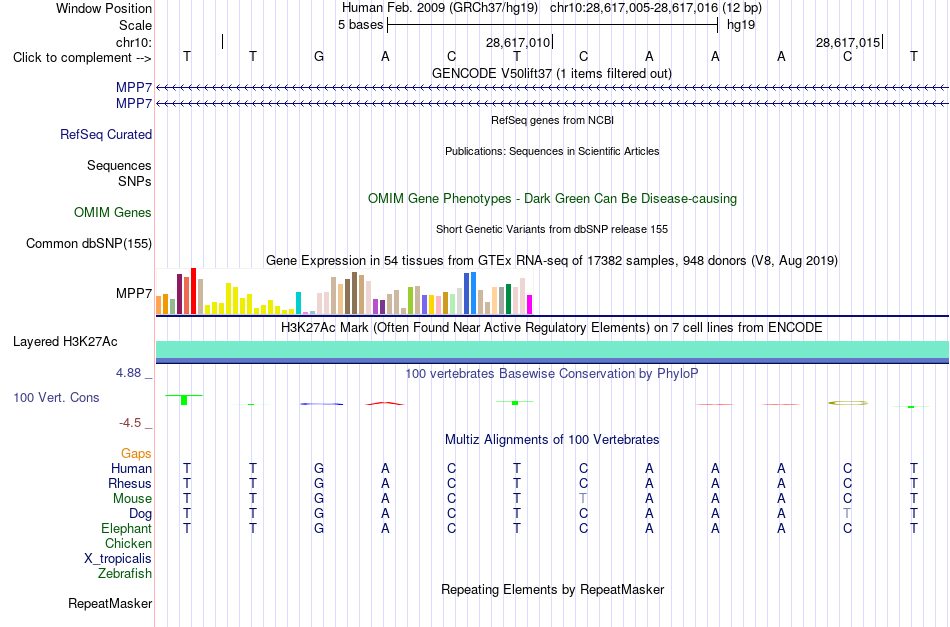Open the Common dbSNP(155) track label

[x=89, y=244]
